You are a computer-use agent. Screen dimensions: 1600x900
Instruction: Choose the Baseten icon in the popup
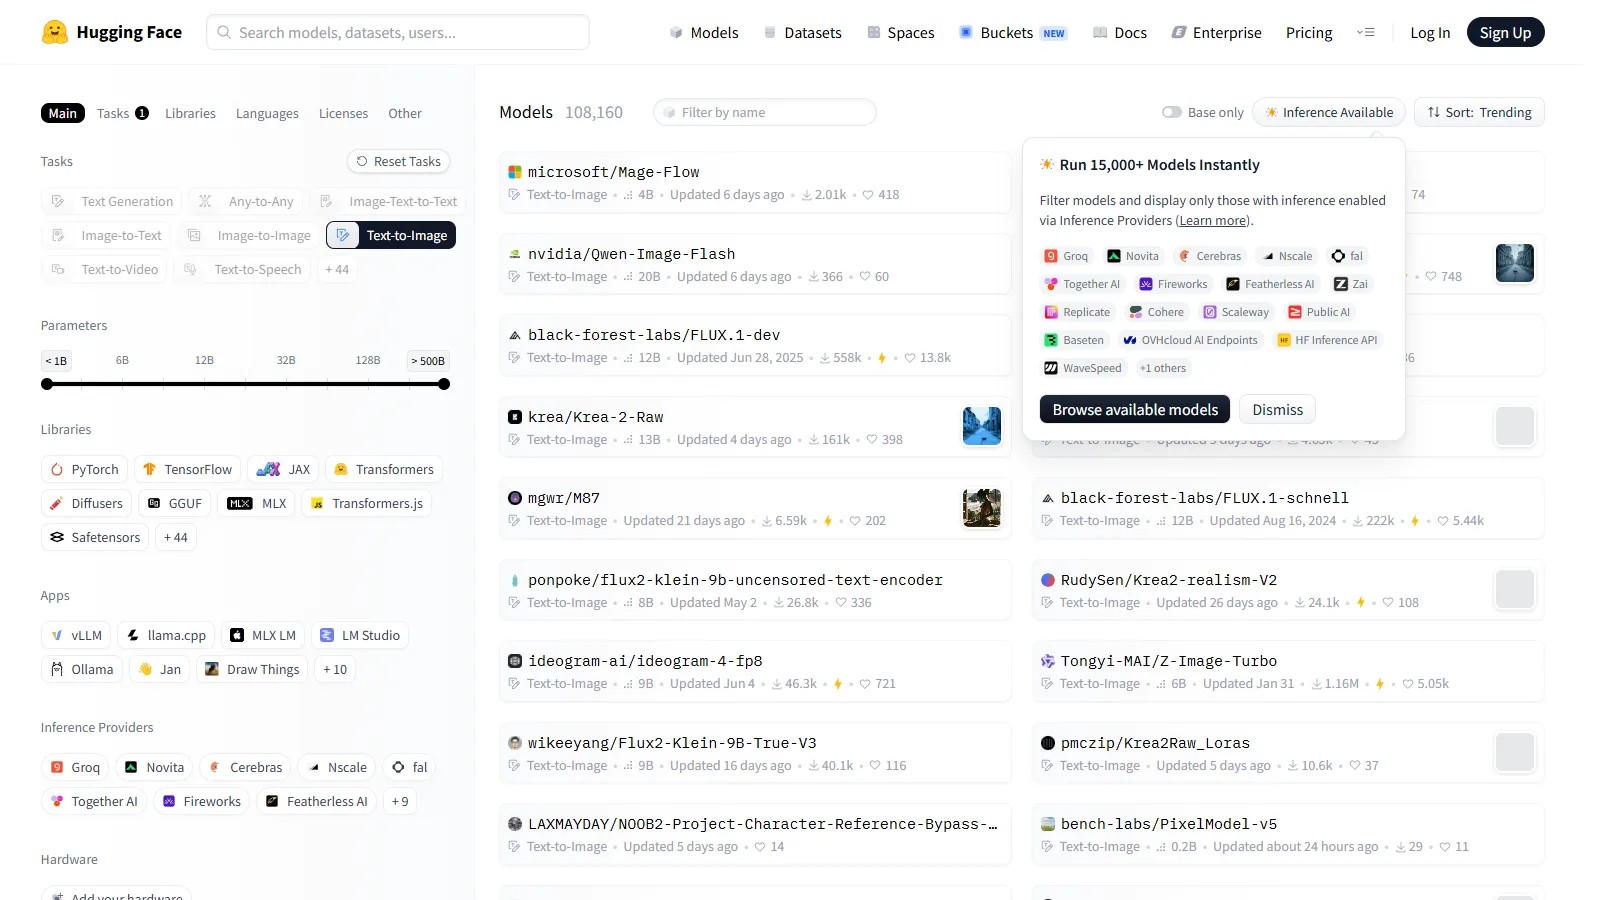point(1051,340)
